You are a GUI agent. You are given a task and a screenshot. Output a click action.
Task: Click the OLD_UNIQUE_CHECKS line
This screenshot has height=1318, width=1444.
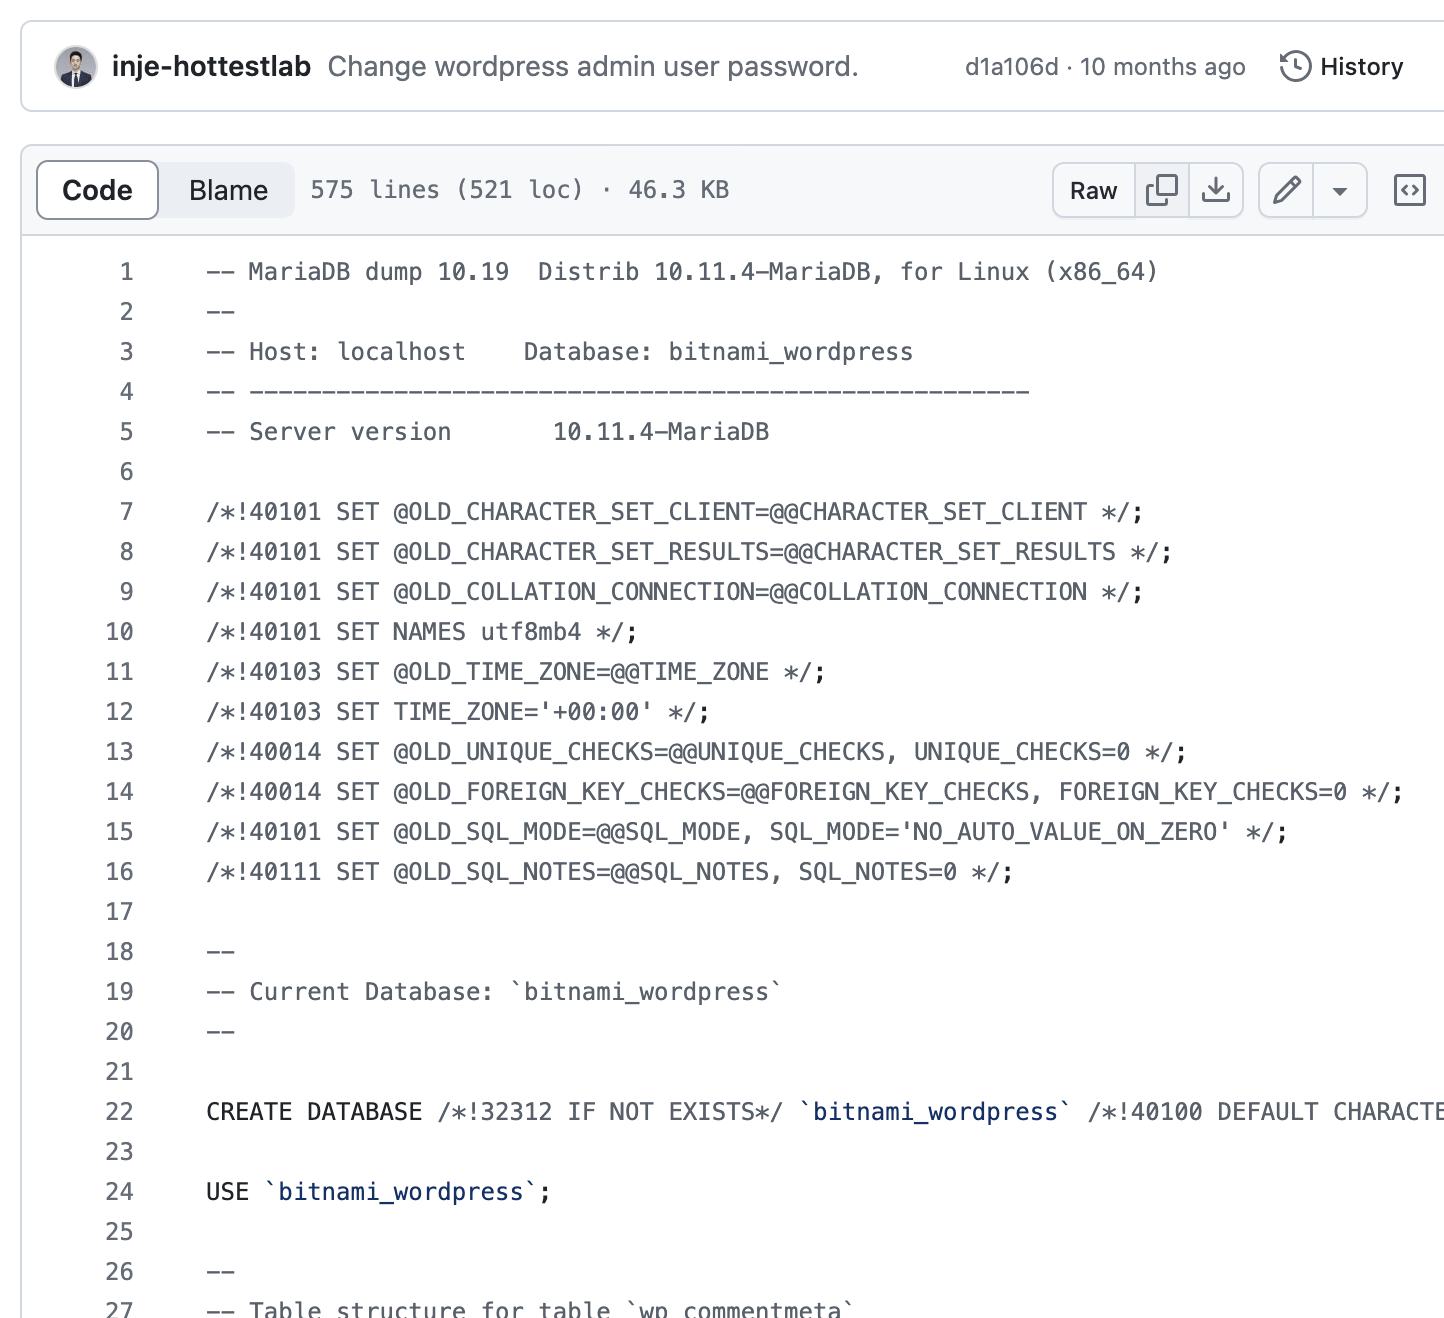pos(696,752)
